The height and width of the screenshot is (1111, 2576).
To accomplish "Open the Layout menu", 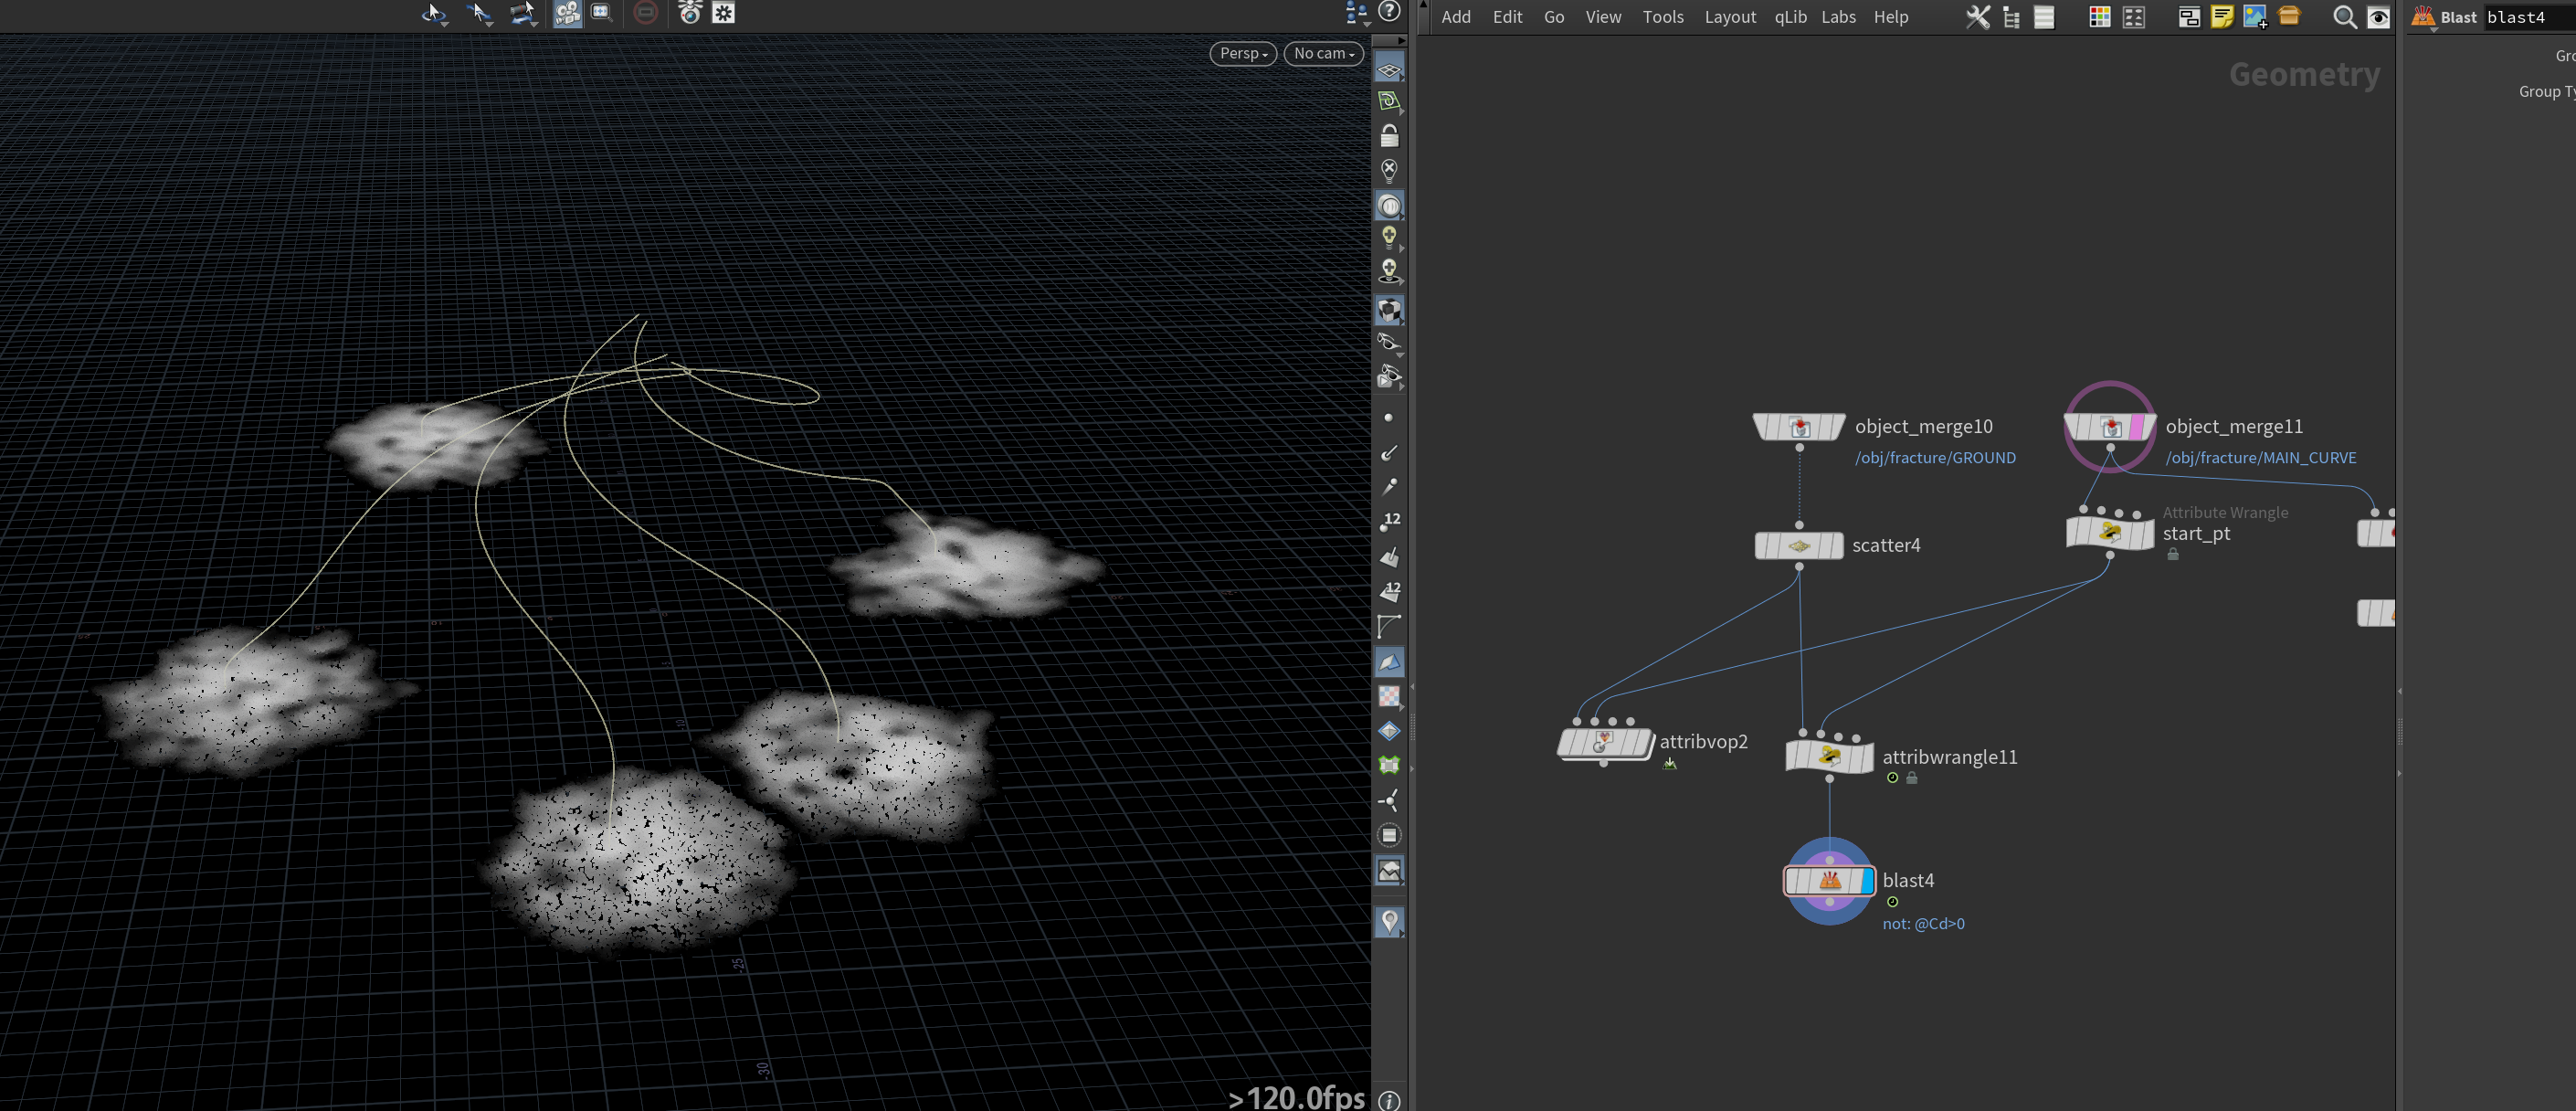I will [x=1730, y=17].
